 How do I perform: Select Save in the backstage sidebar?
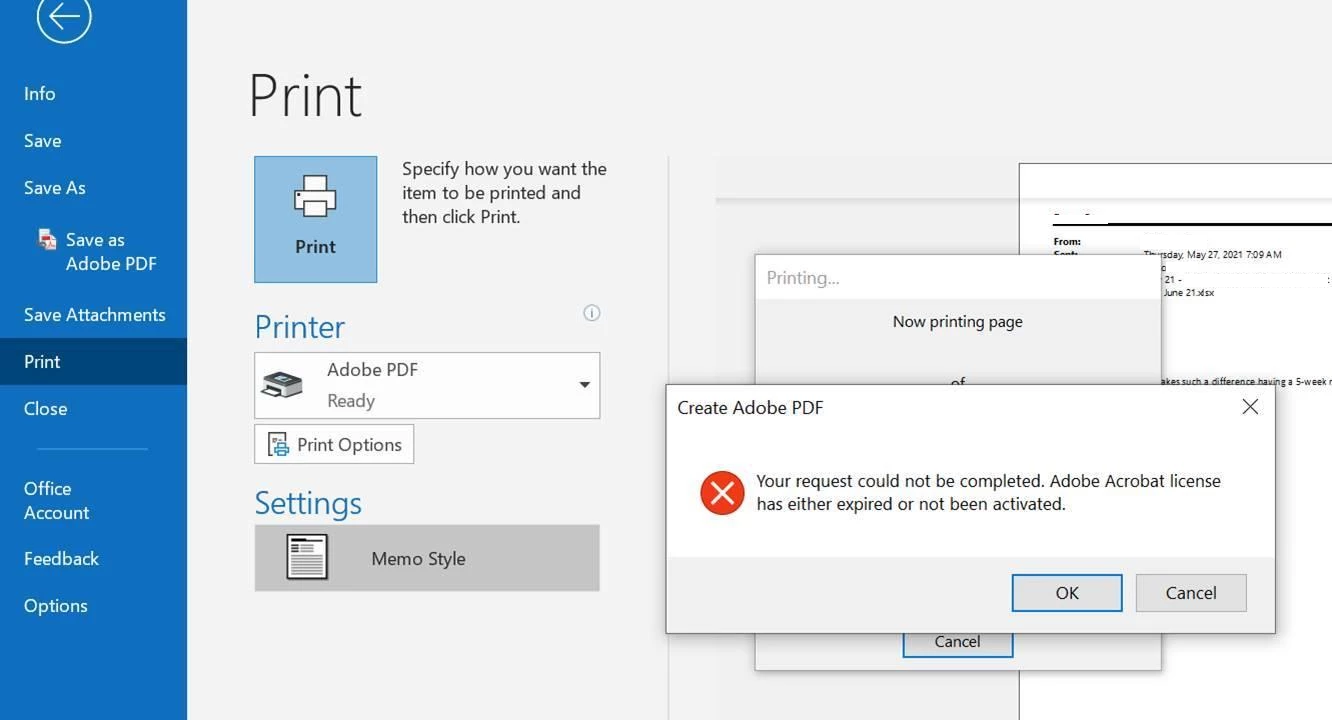tap(43, 141)
